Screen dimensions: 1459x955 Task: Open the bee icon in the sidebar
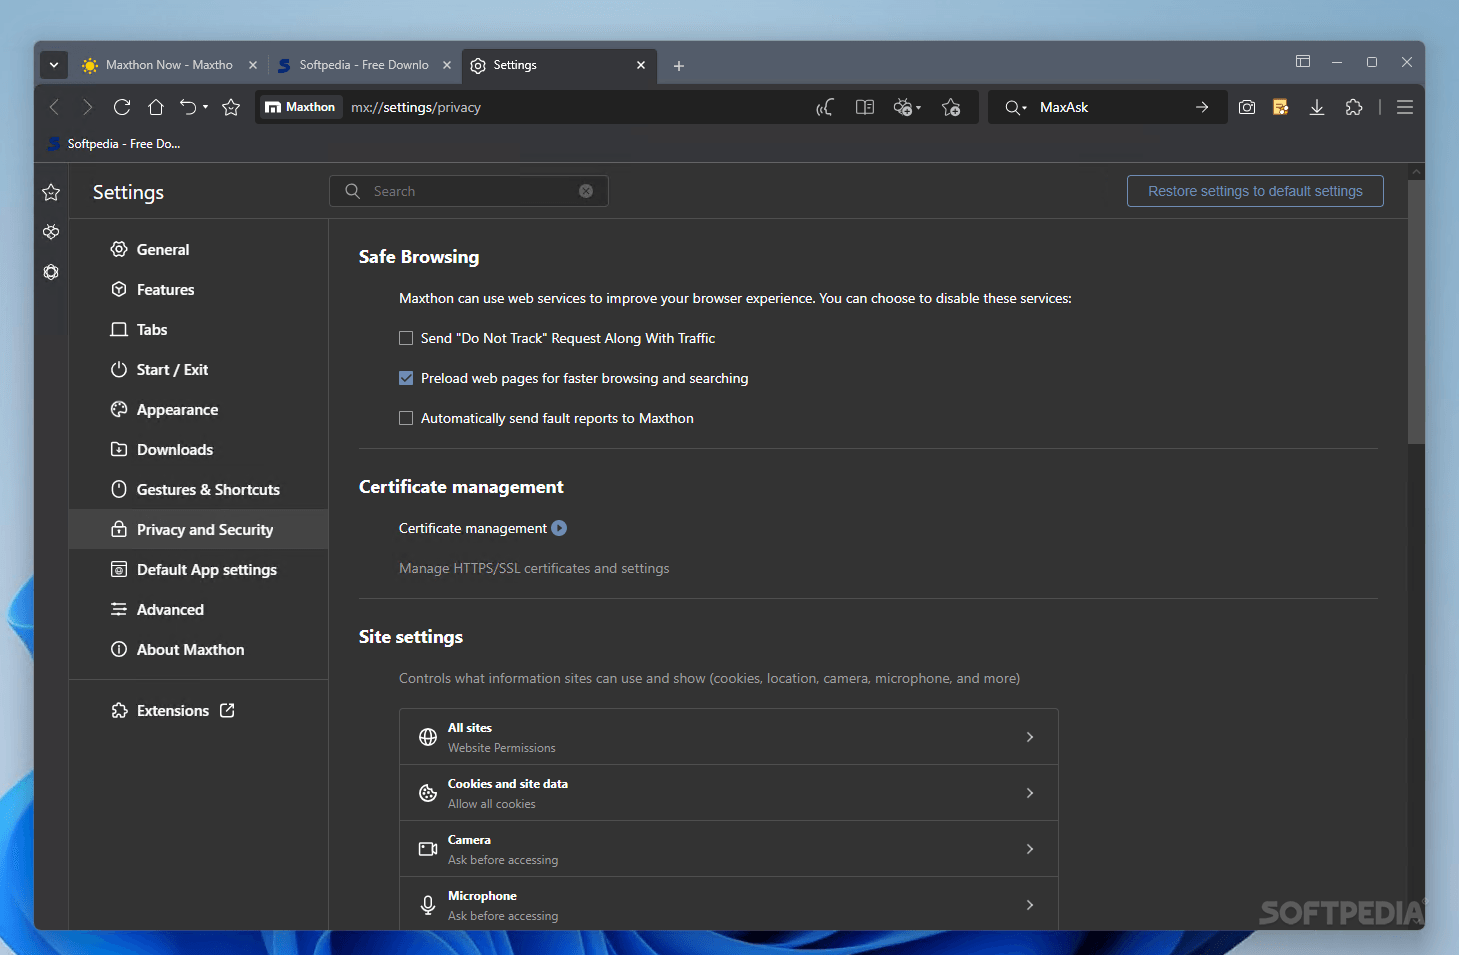point(50,232)
